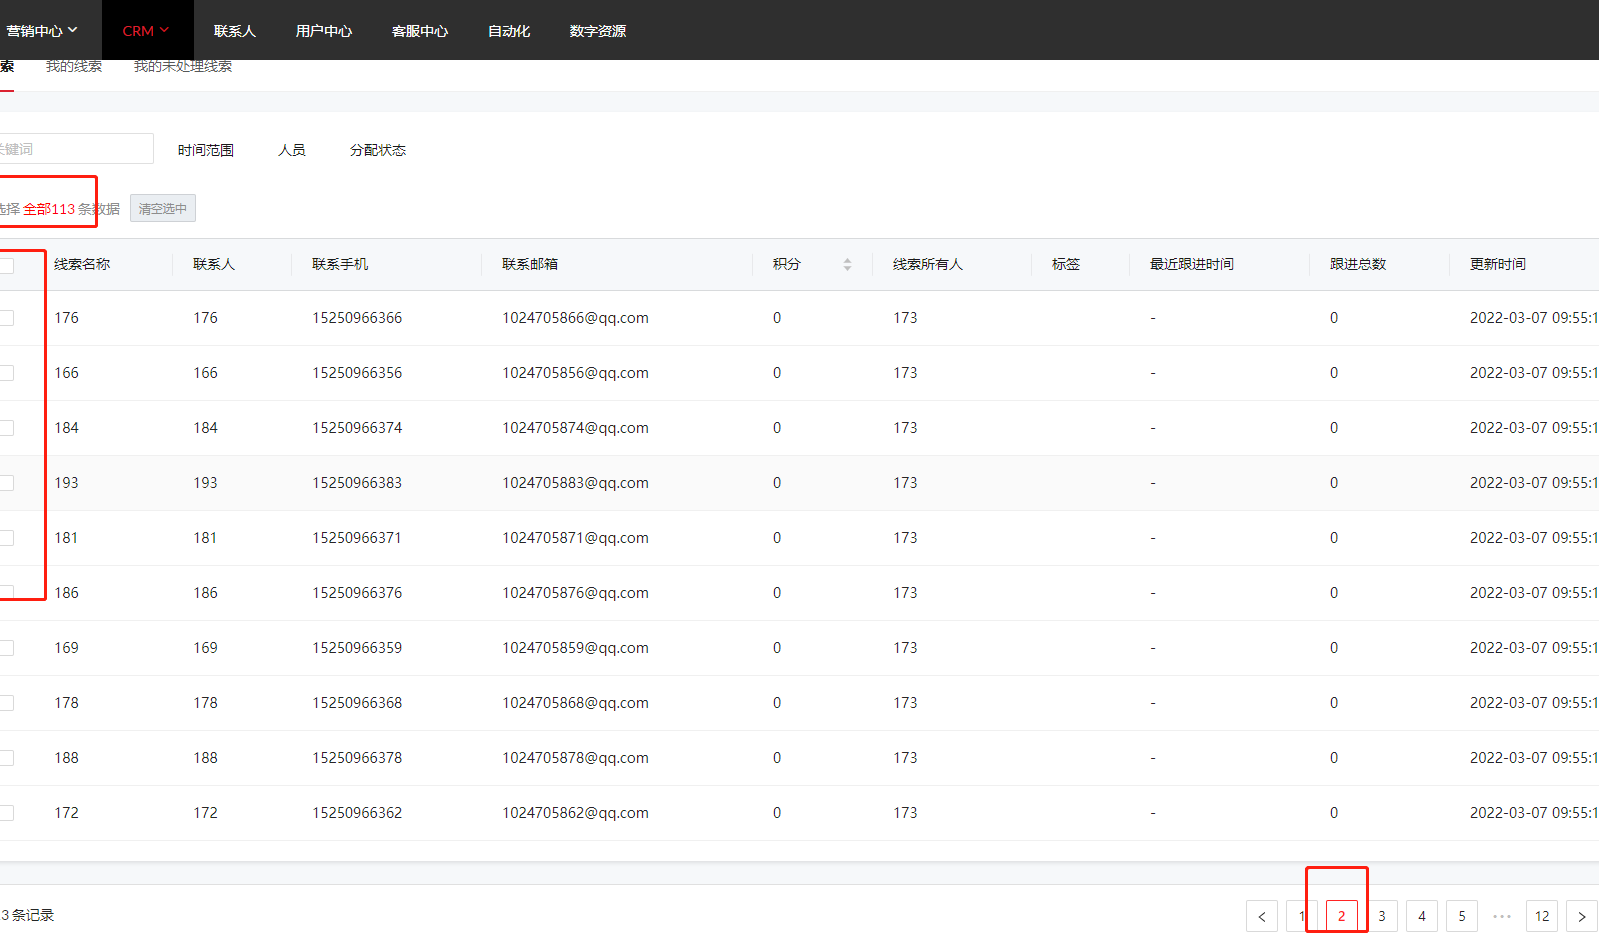The image size is (1599, 948).
Task: Open the CRM dropdown menu
Action: coord(146,31)
